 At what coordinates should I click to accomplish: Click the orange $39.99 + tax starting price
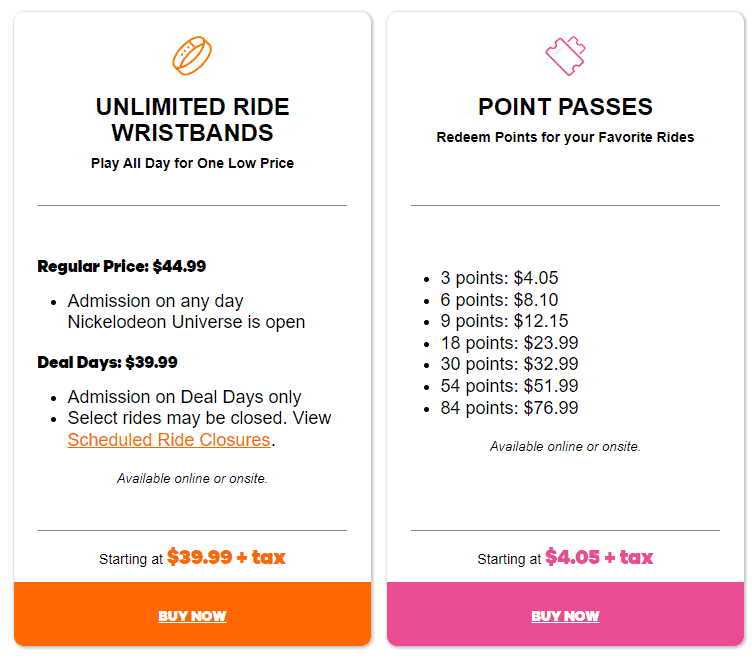[x=226, y=557]
